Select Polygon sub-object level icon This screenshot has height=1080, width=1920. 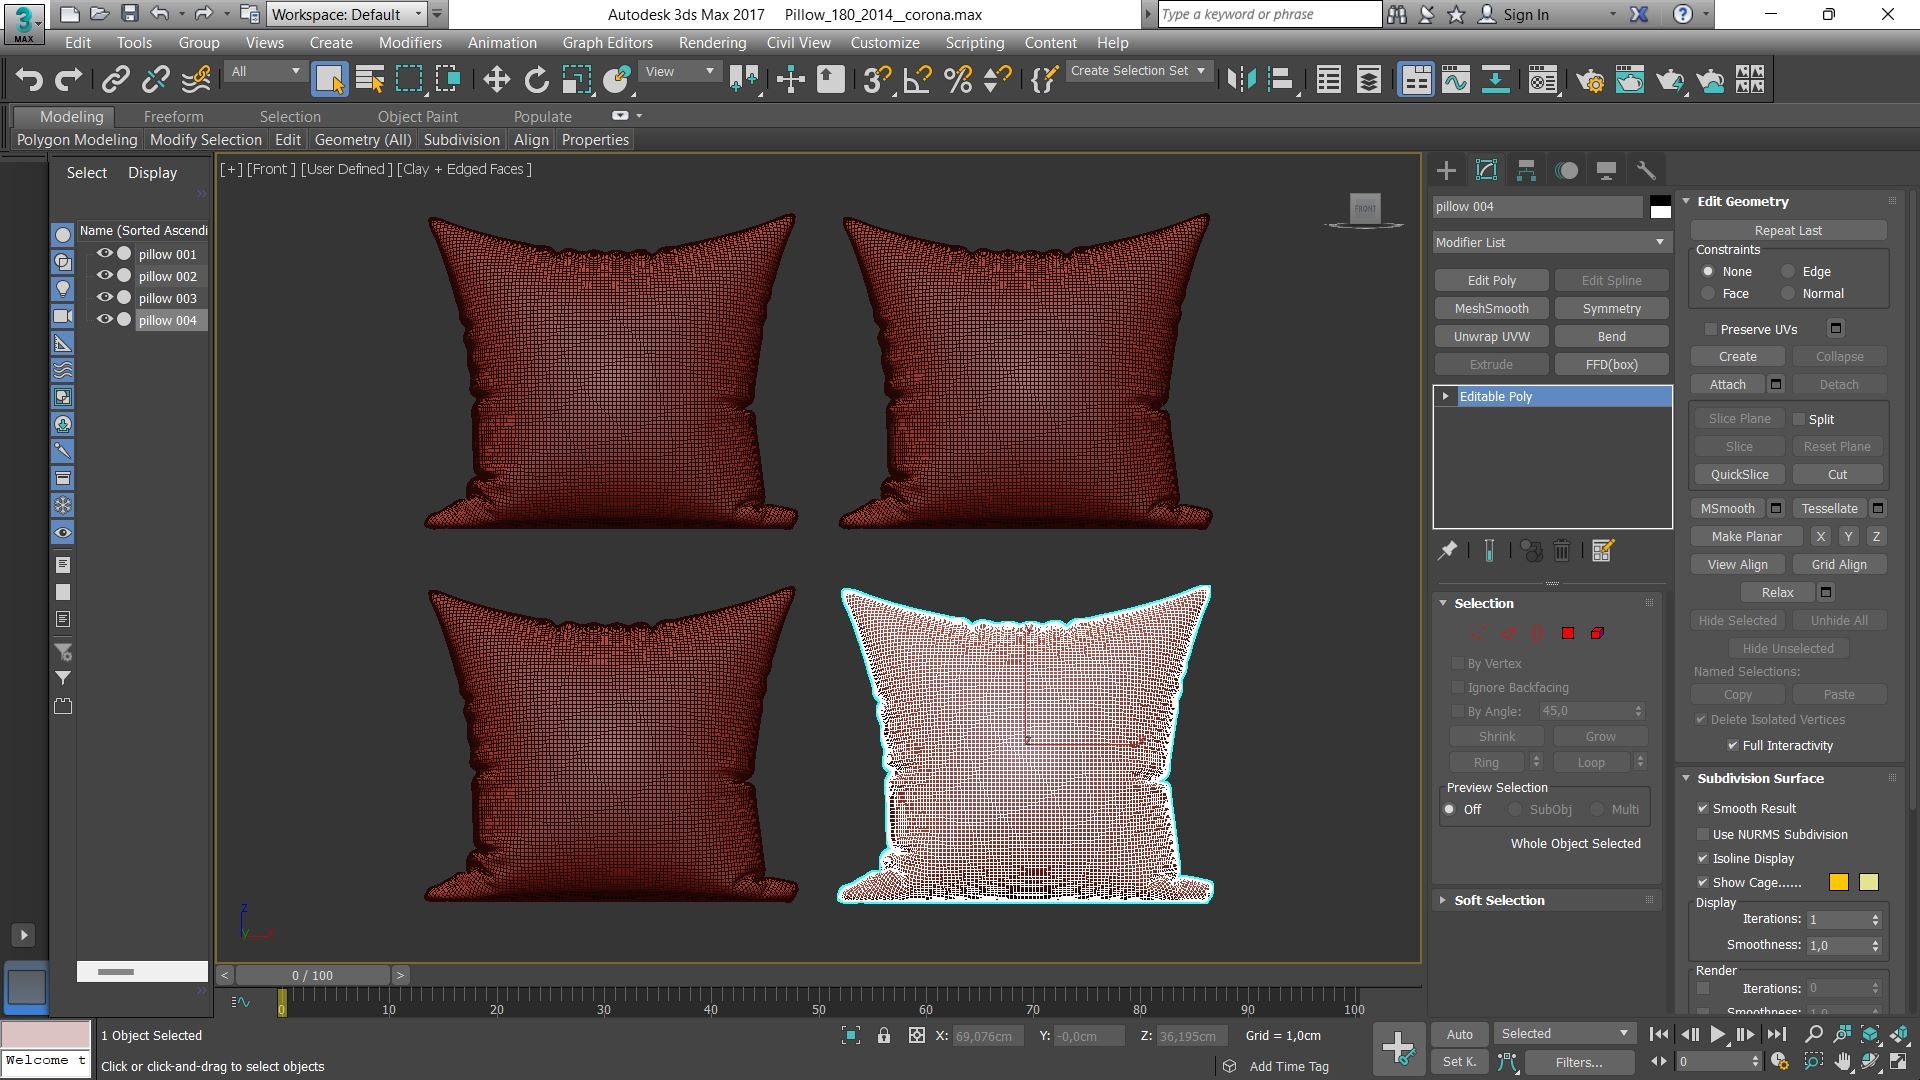coord(1568,633)
